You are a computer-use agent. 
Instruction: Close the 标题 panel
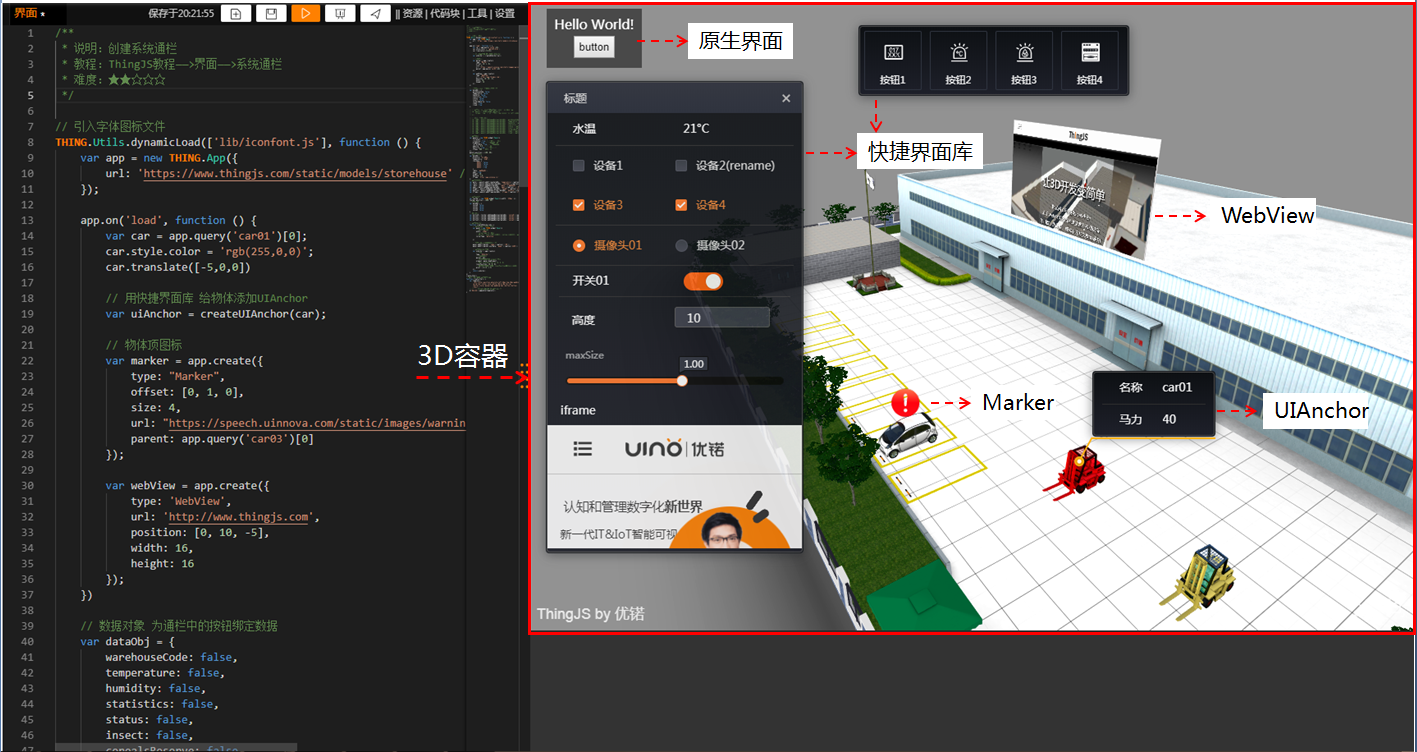click(x=786, y=98)
